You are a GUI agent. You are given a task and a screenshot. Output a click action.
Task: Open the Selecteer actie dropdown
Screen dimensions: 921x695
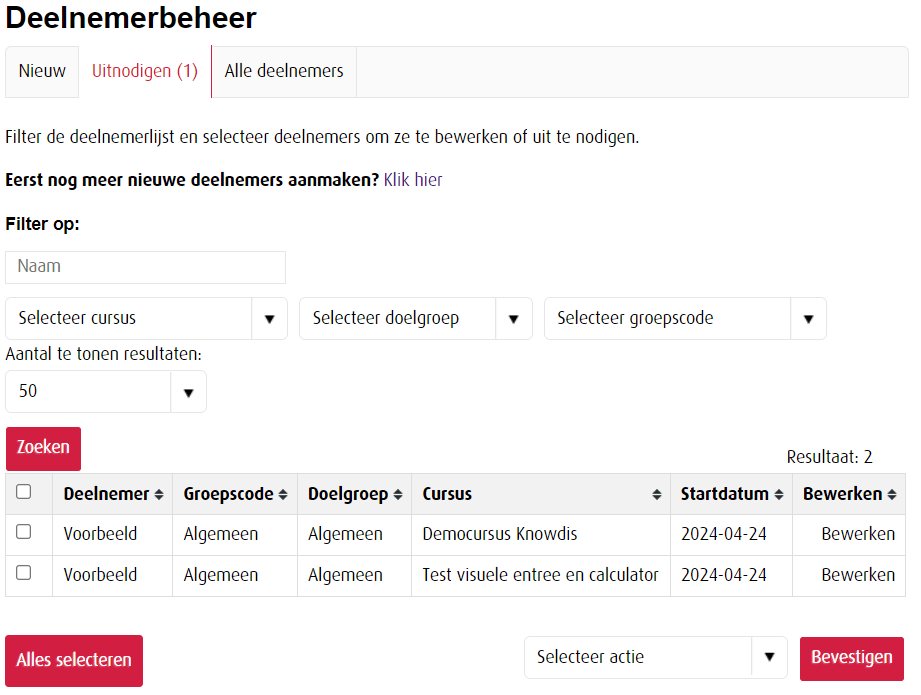coord(655,657)
